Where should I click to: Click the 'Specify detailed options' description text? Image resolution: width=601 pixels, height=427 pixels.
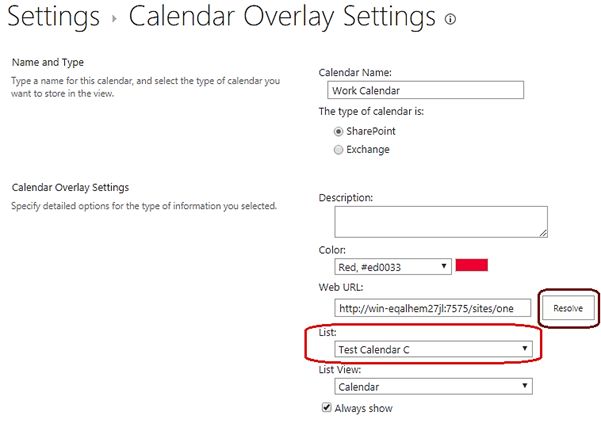pyautogui.click(x=144, y=206)
